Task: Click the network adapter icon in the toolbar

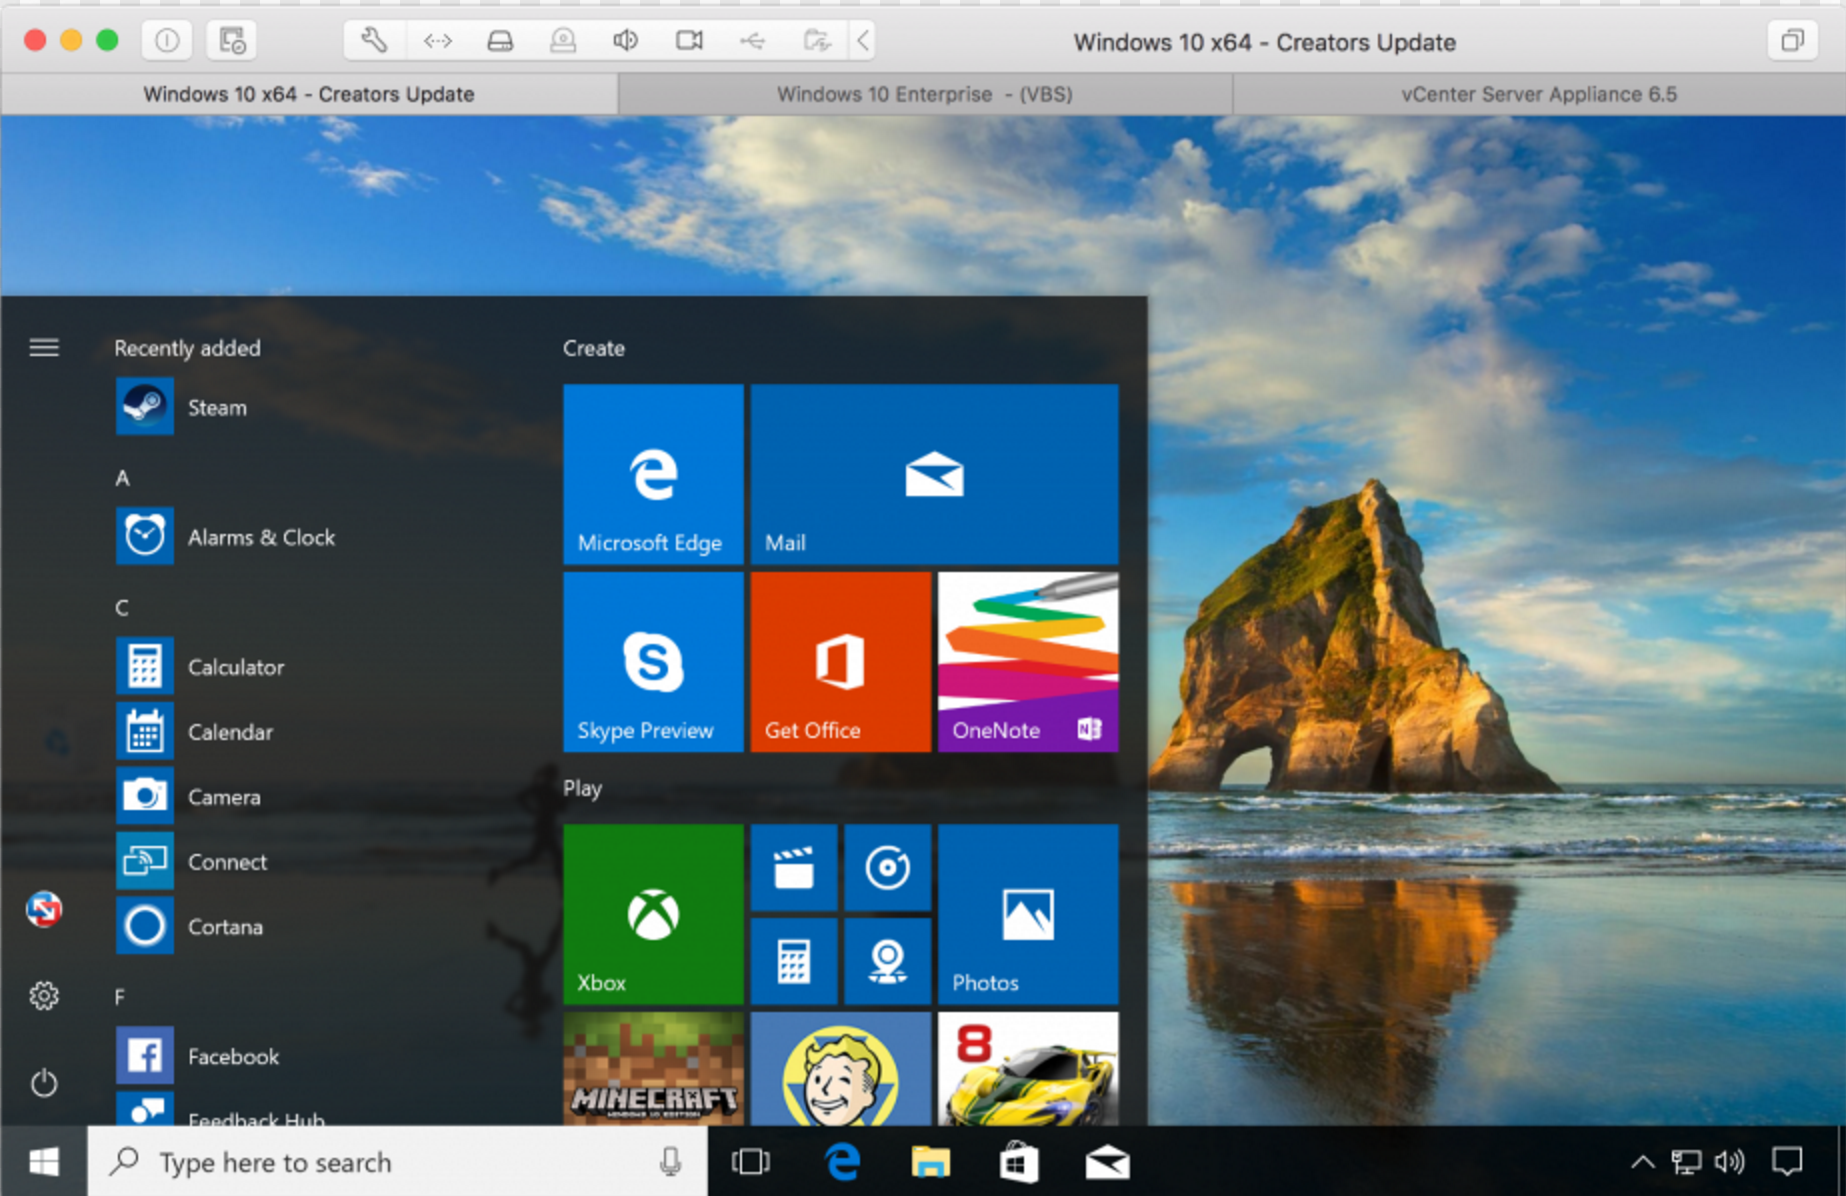Action: point(437,40)
